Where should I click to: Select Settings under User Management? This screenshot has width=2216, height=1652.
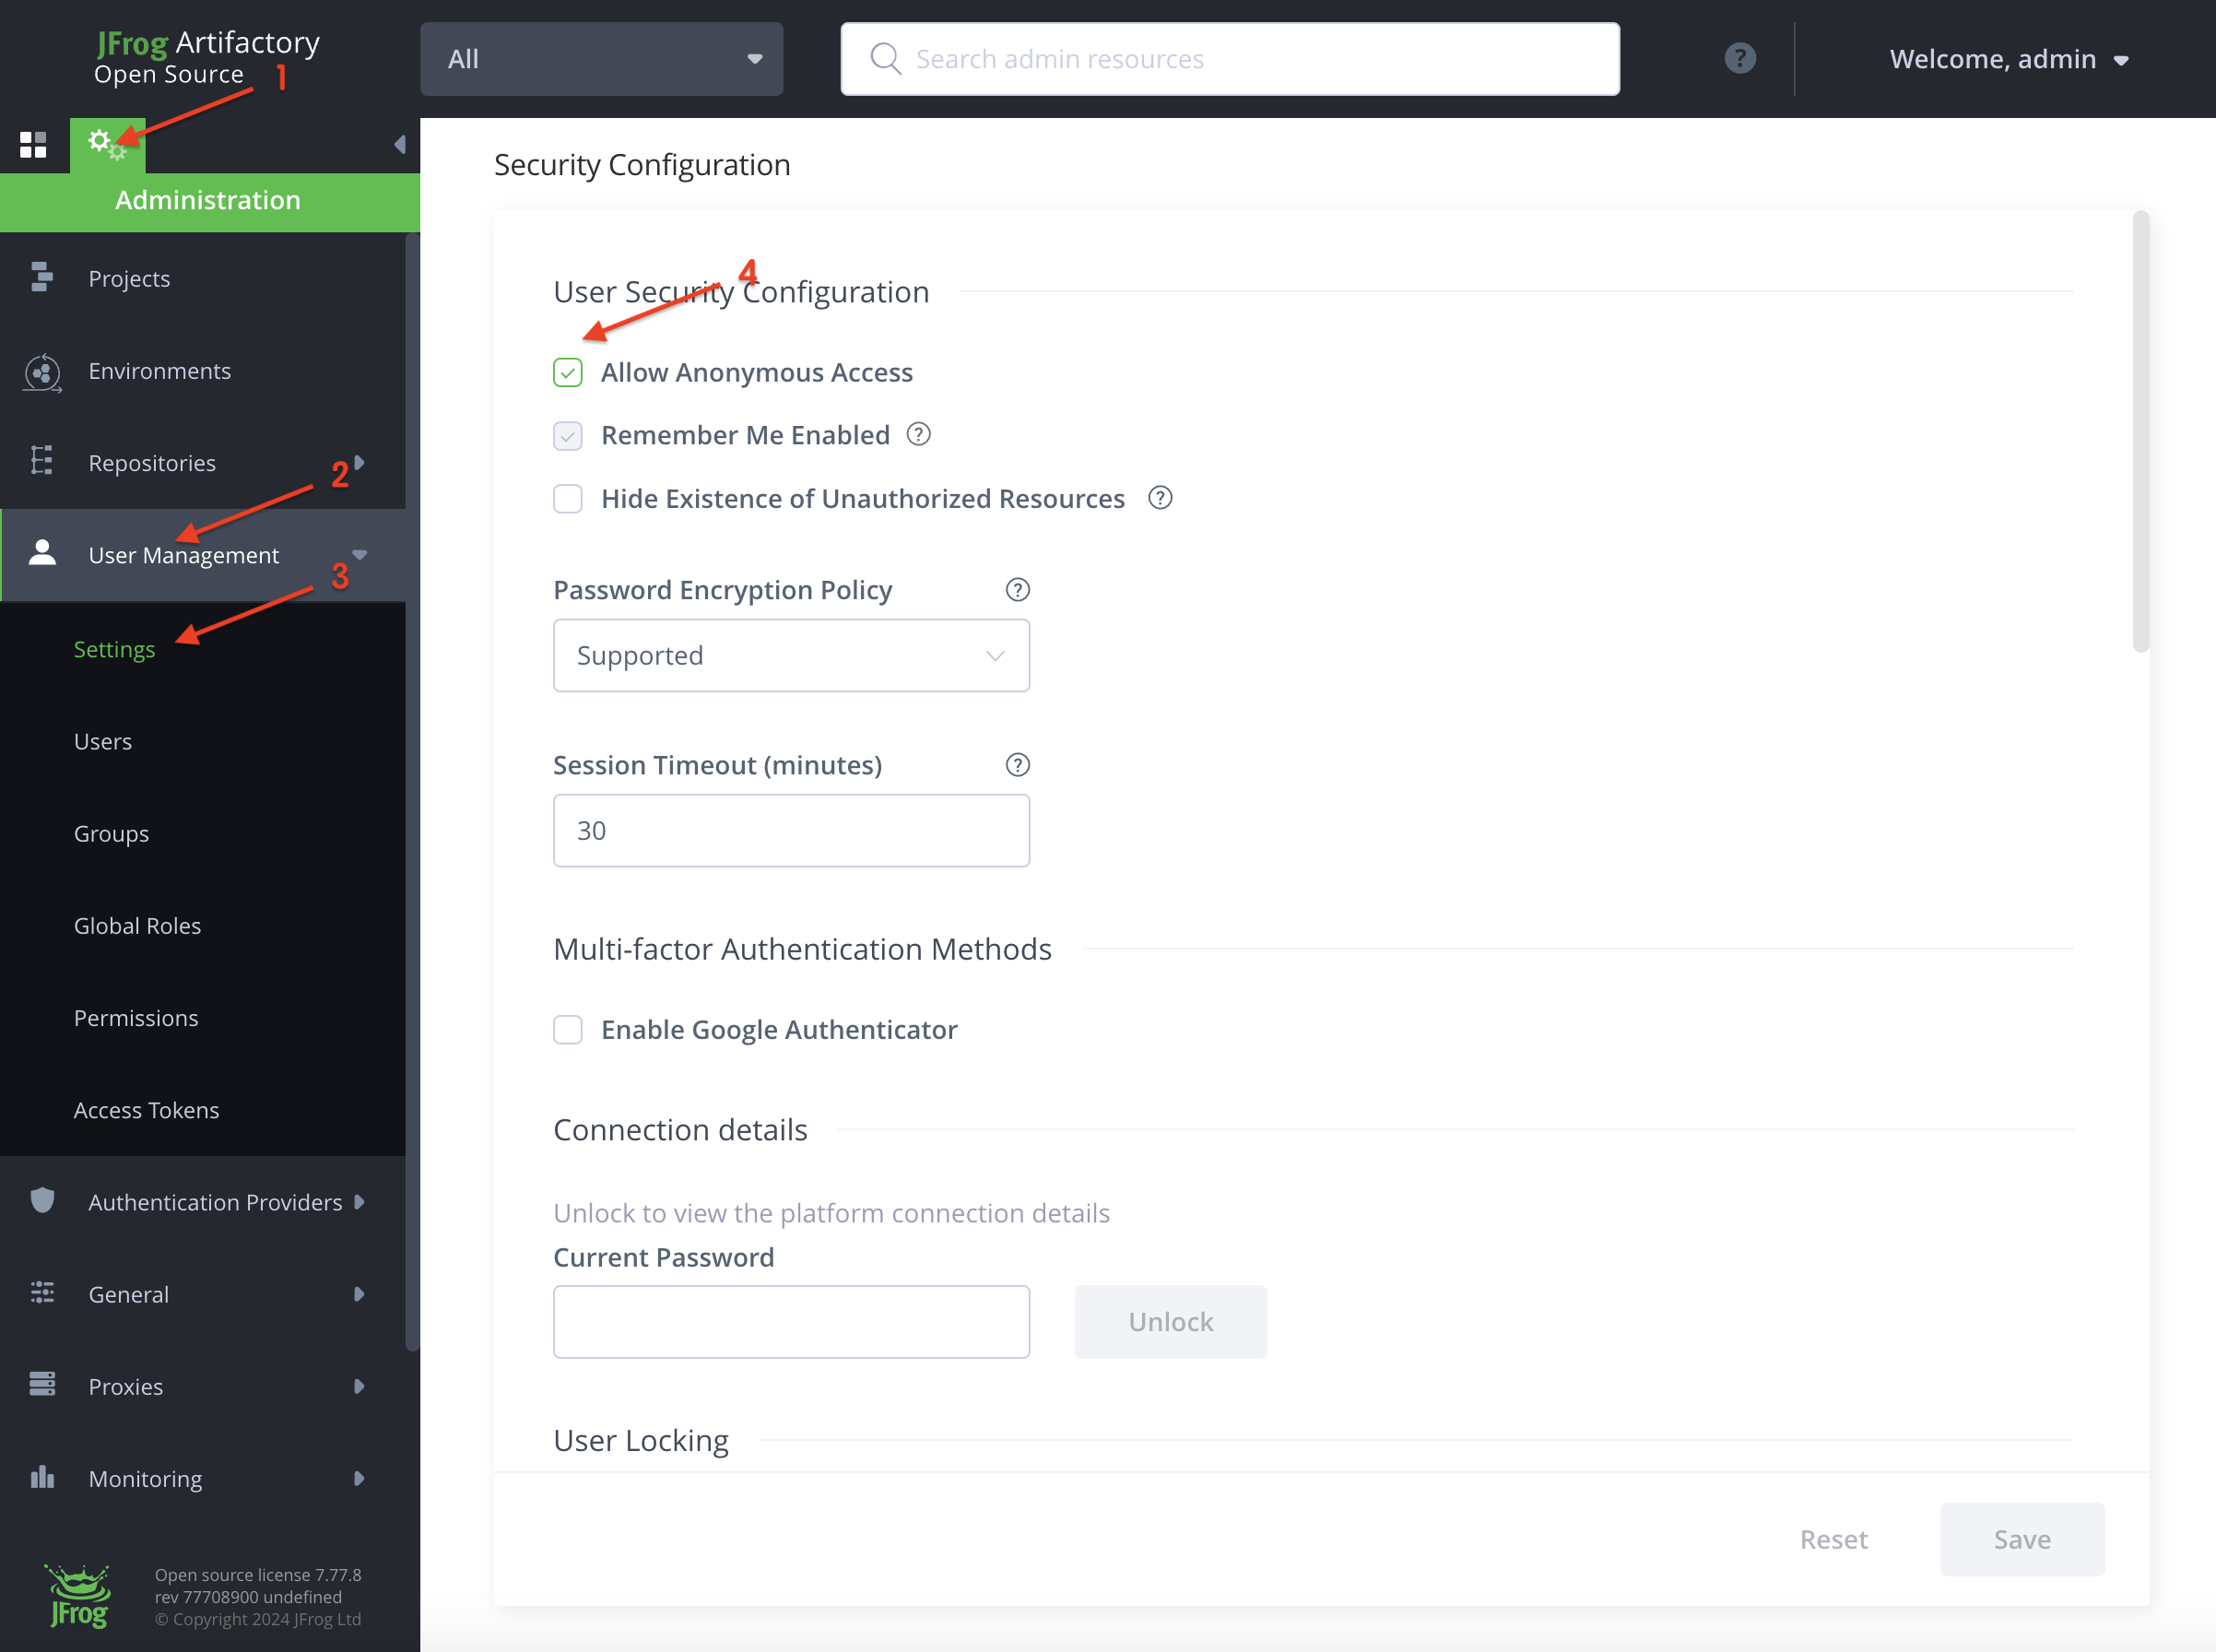114,648
